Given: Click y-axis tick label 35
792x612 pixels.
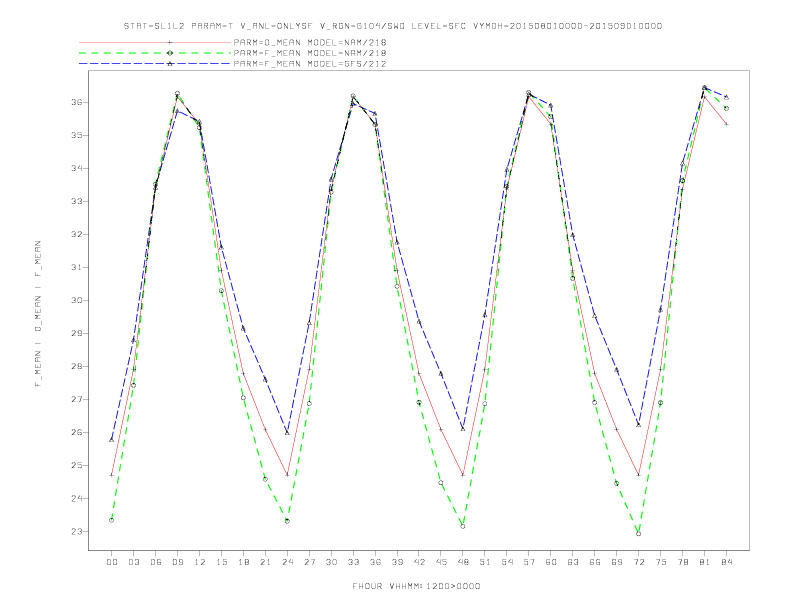Looking at the screenshot, I should pyautogui.click(x=77, y=135).
